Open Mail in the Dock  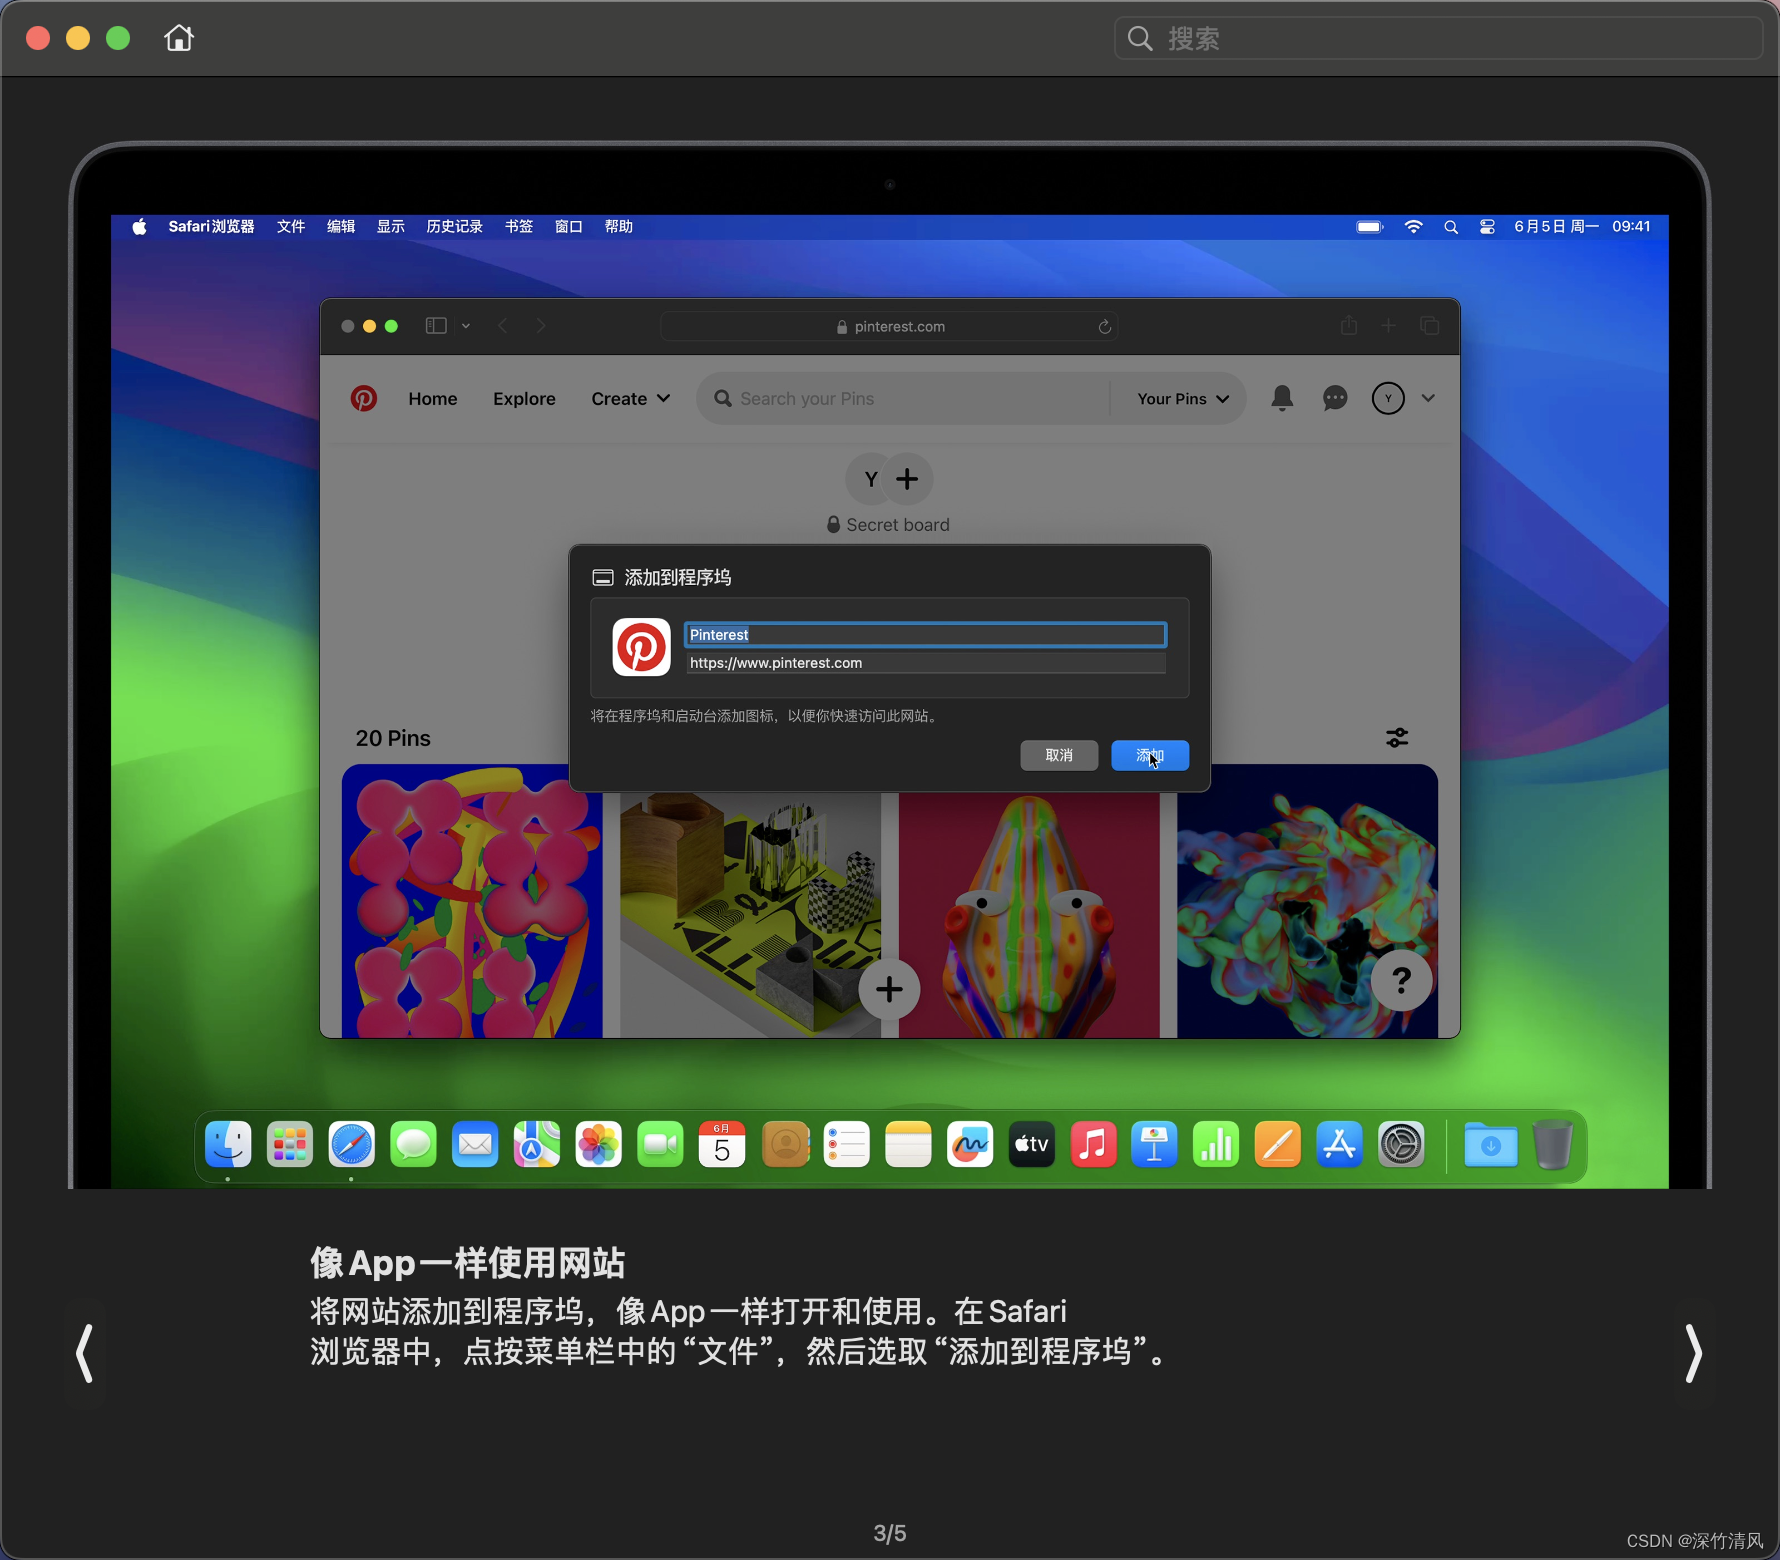(x=475, y=1145)
